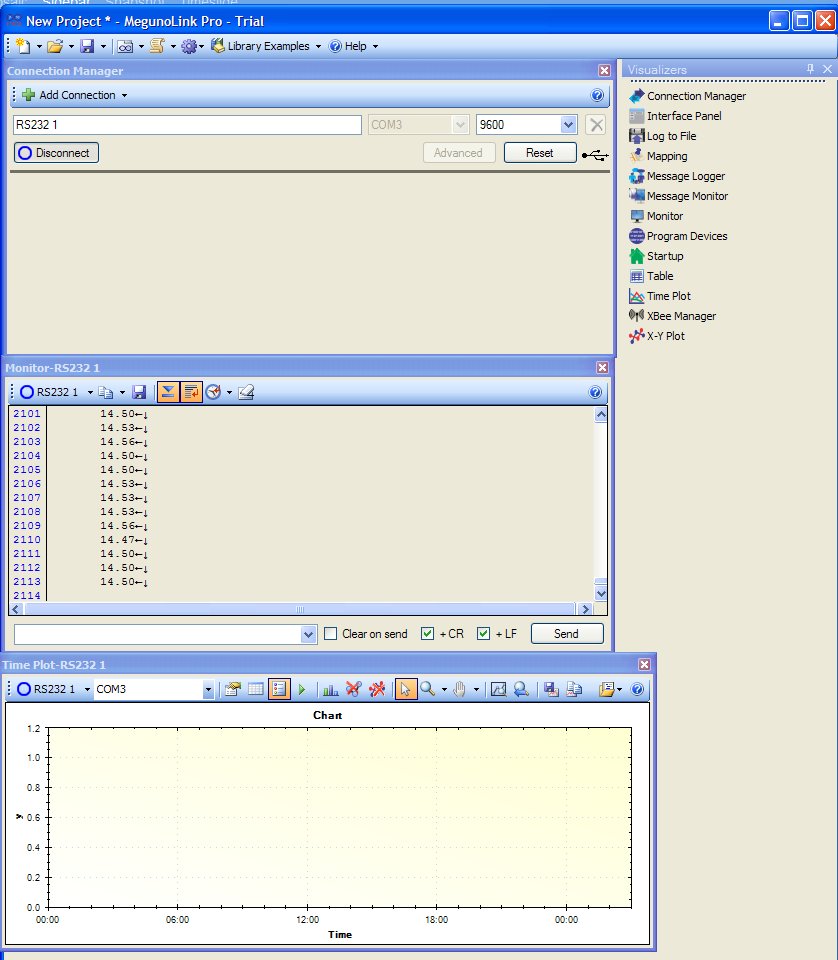Click the help icon in Monitor panel
Image resolution: width=838 pixels, height=960 pixels.
[x=595, y=392]
